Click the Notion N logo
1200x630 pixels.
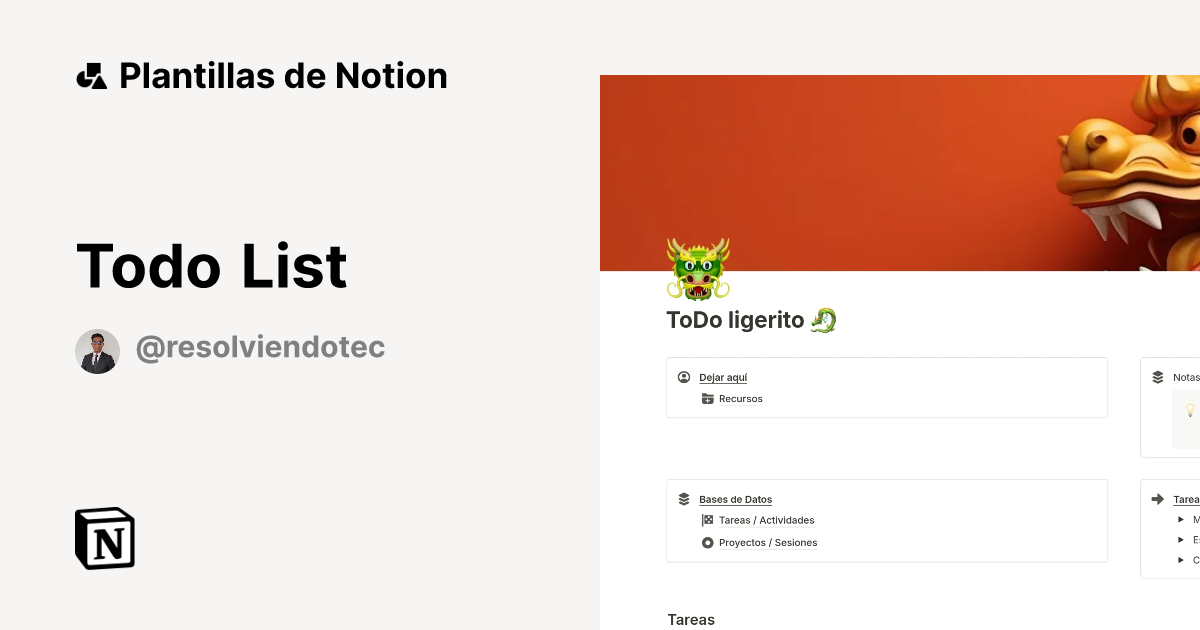(104, 538)
